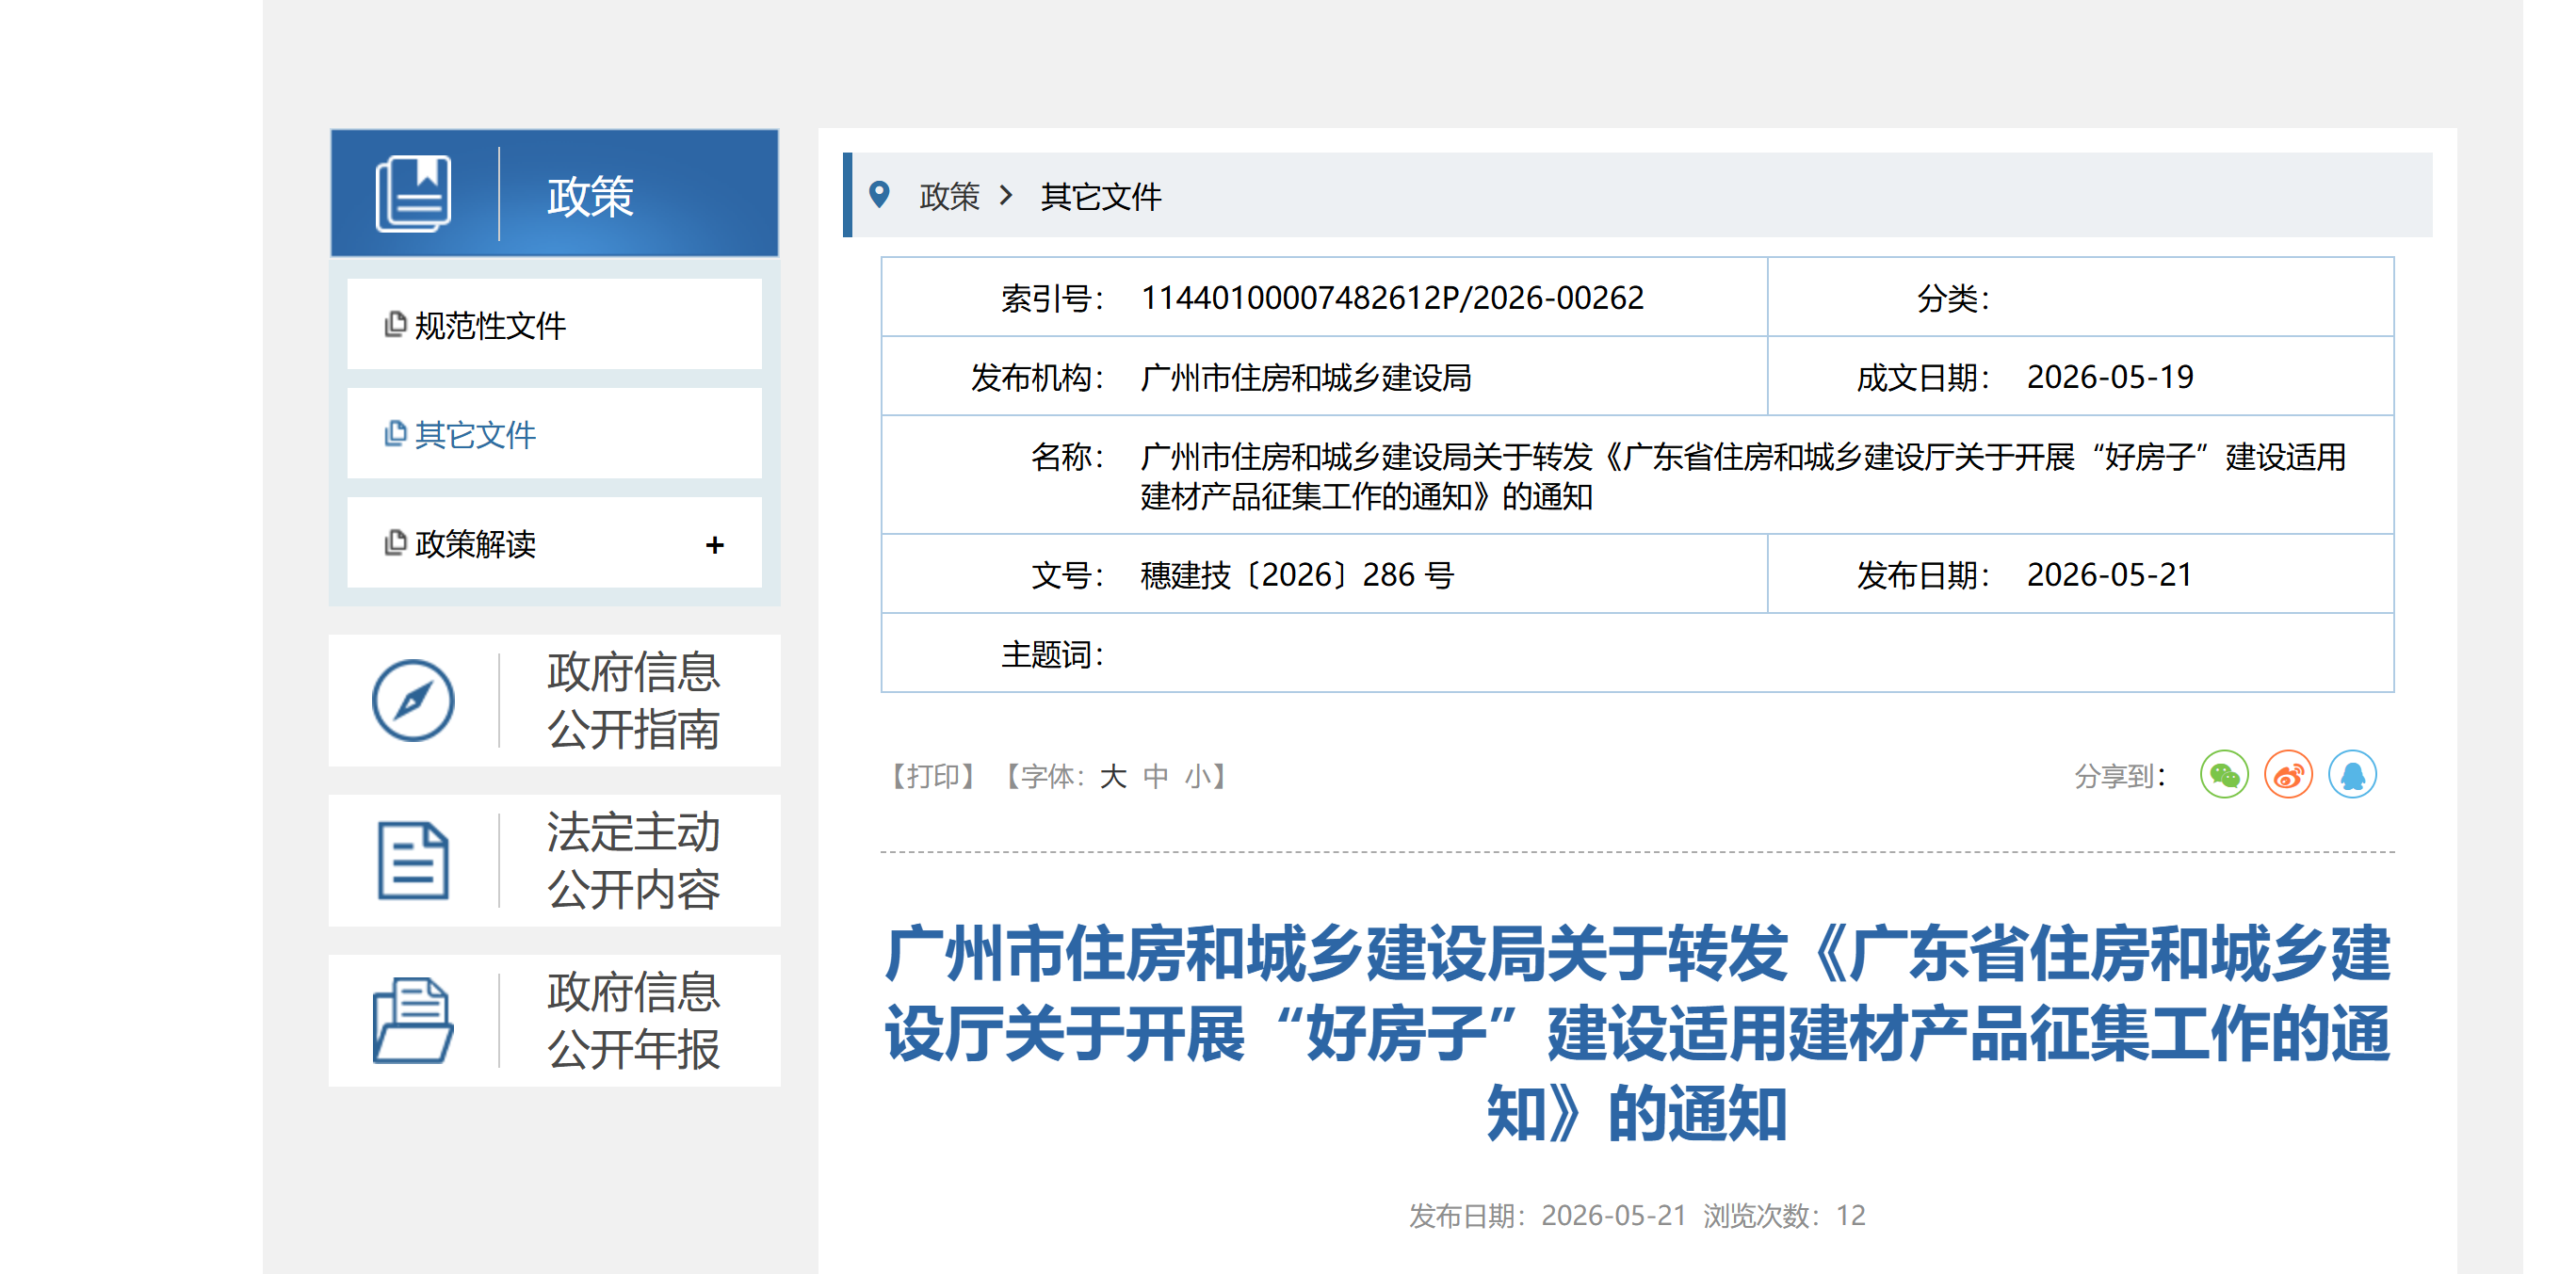This screenshot has width=2576, height=1274.
Task: Open 政府信息公开年报 section
Action: (554, 1020)
